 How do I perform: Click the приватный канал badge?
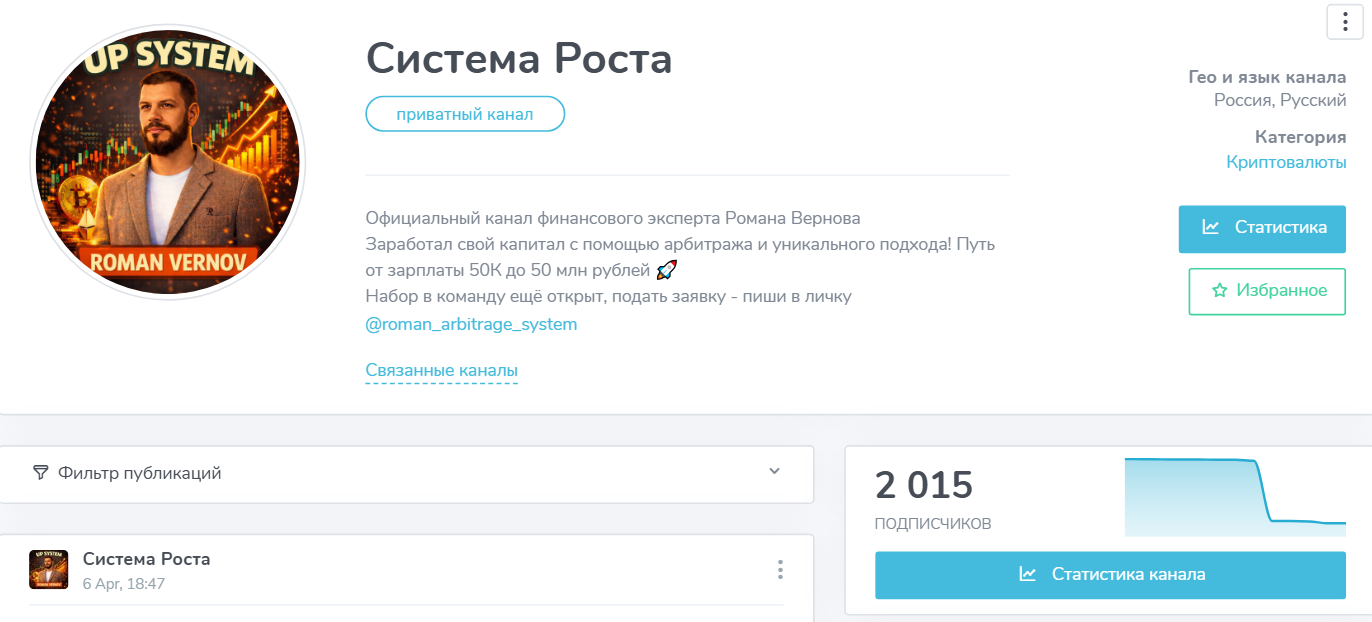[465, 114]
